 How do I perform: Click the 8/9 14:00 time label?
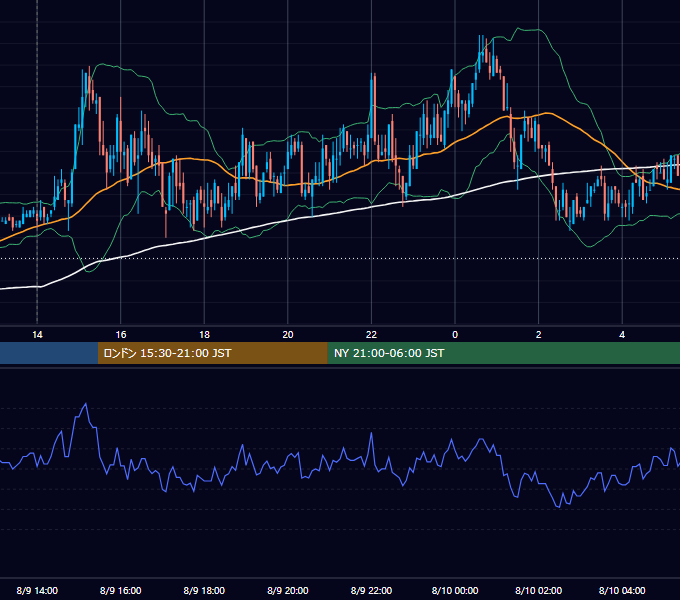[37, 590]
